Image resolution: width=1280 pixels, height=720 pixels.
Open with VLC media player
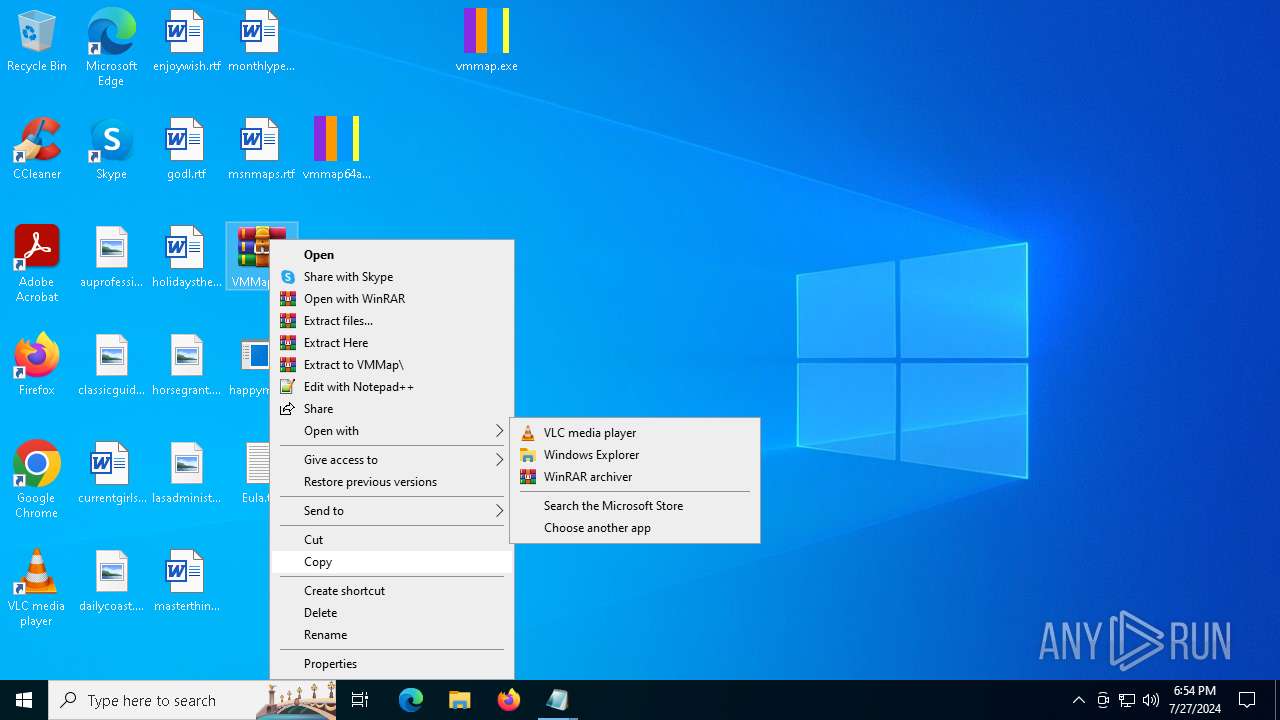pos(635,433)
